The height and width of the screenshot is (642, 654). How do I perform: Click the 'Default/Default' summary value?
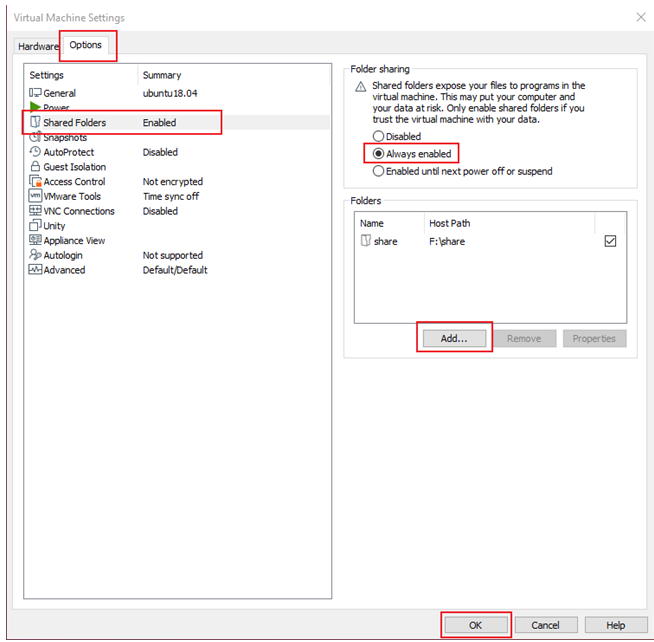[x=175, y=270]
